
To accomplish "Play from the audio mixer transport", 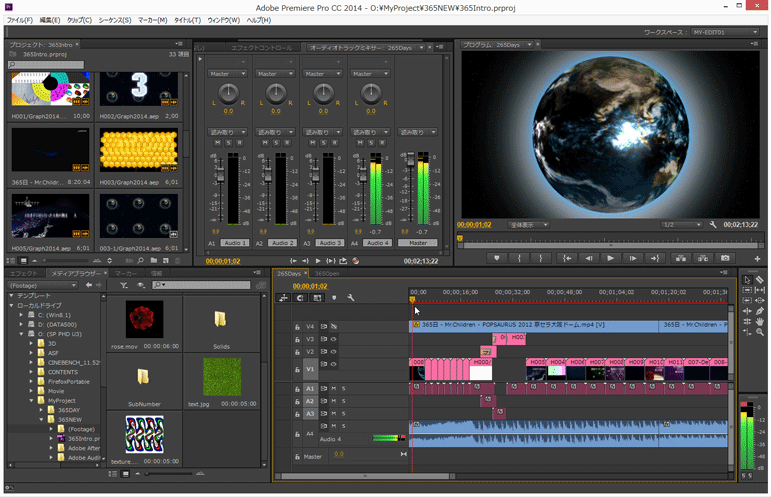I will (318, 261).
